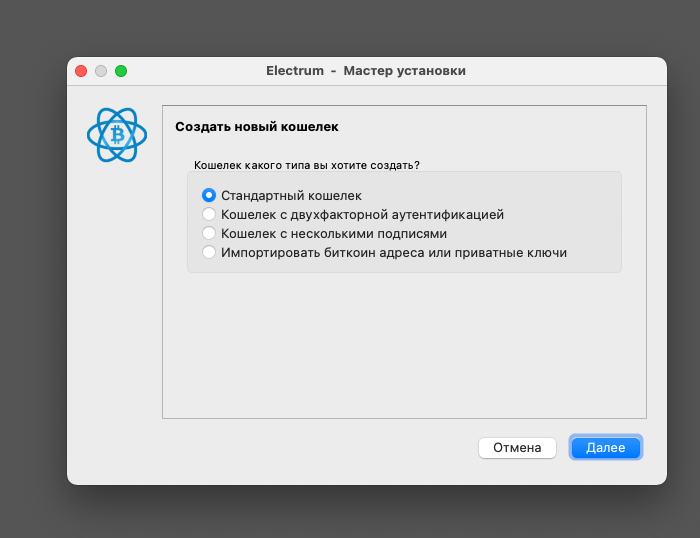Screen dimensions: 700x538
Task: Close the Electrum wizard window
Action: click(81, 71)
